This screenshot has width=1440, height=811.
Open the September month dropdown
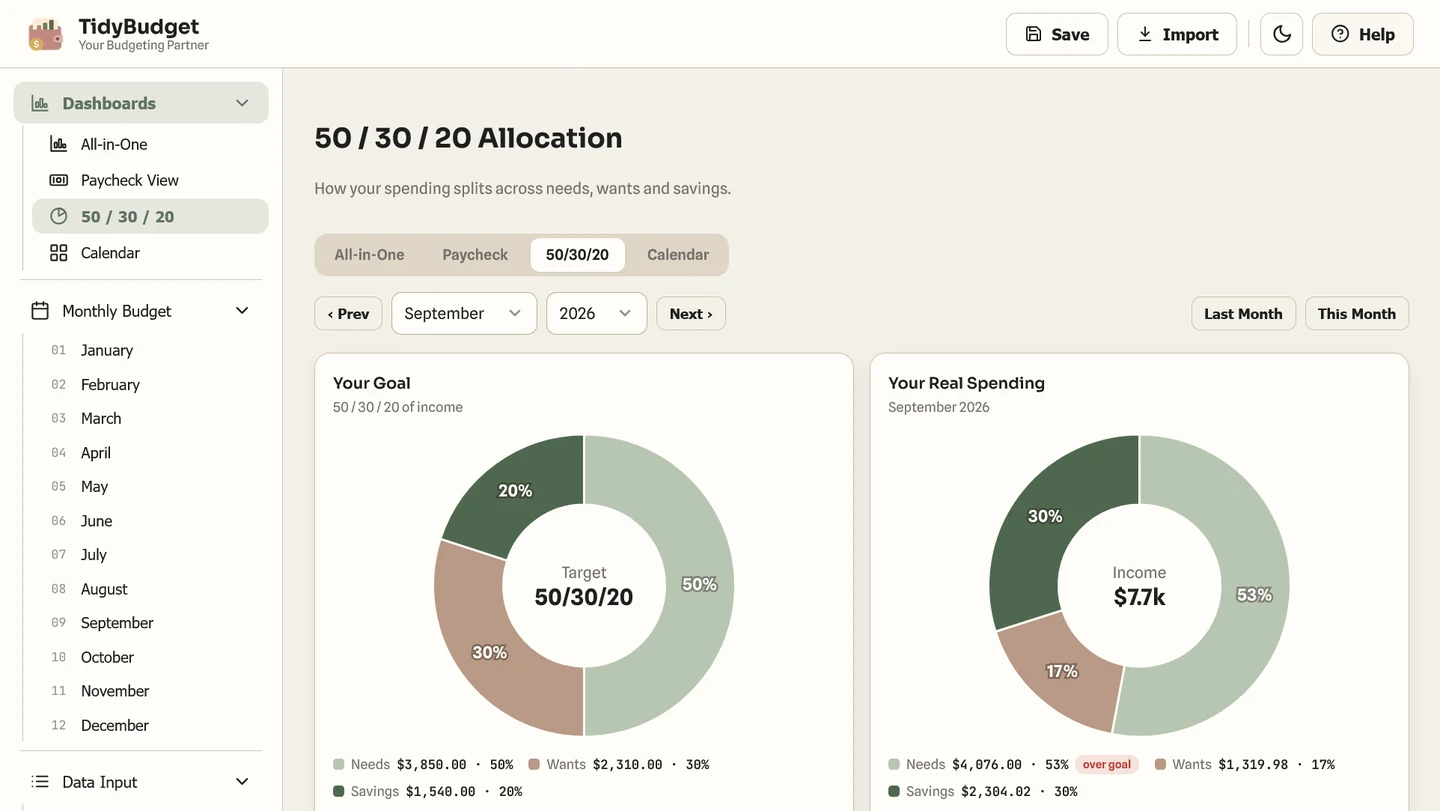tap(464, 313)
